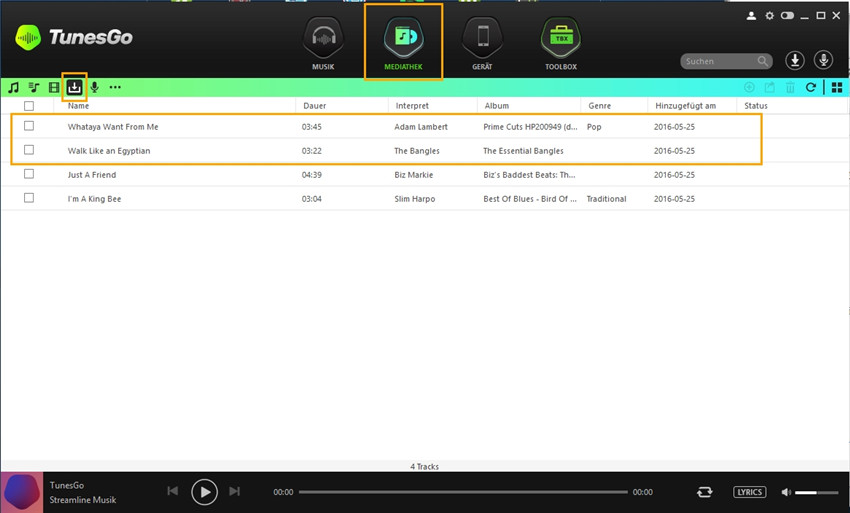Image resolution: width=850 pixels, height=513 pixels.
Task: Switch to grid view
Action: 837,87
